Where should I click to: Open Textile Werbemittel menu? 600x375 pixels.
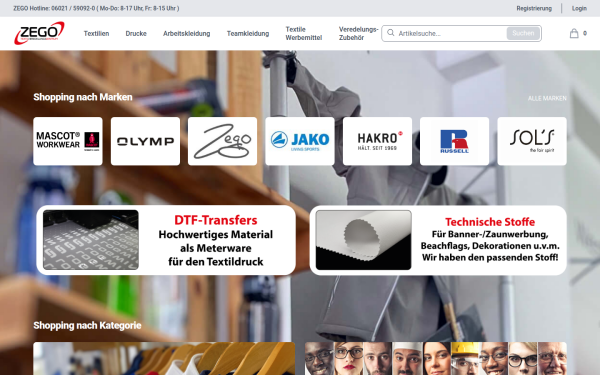(303, 34)
